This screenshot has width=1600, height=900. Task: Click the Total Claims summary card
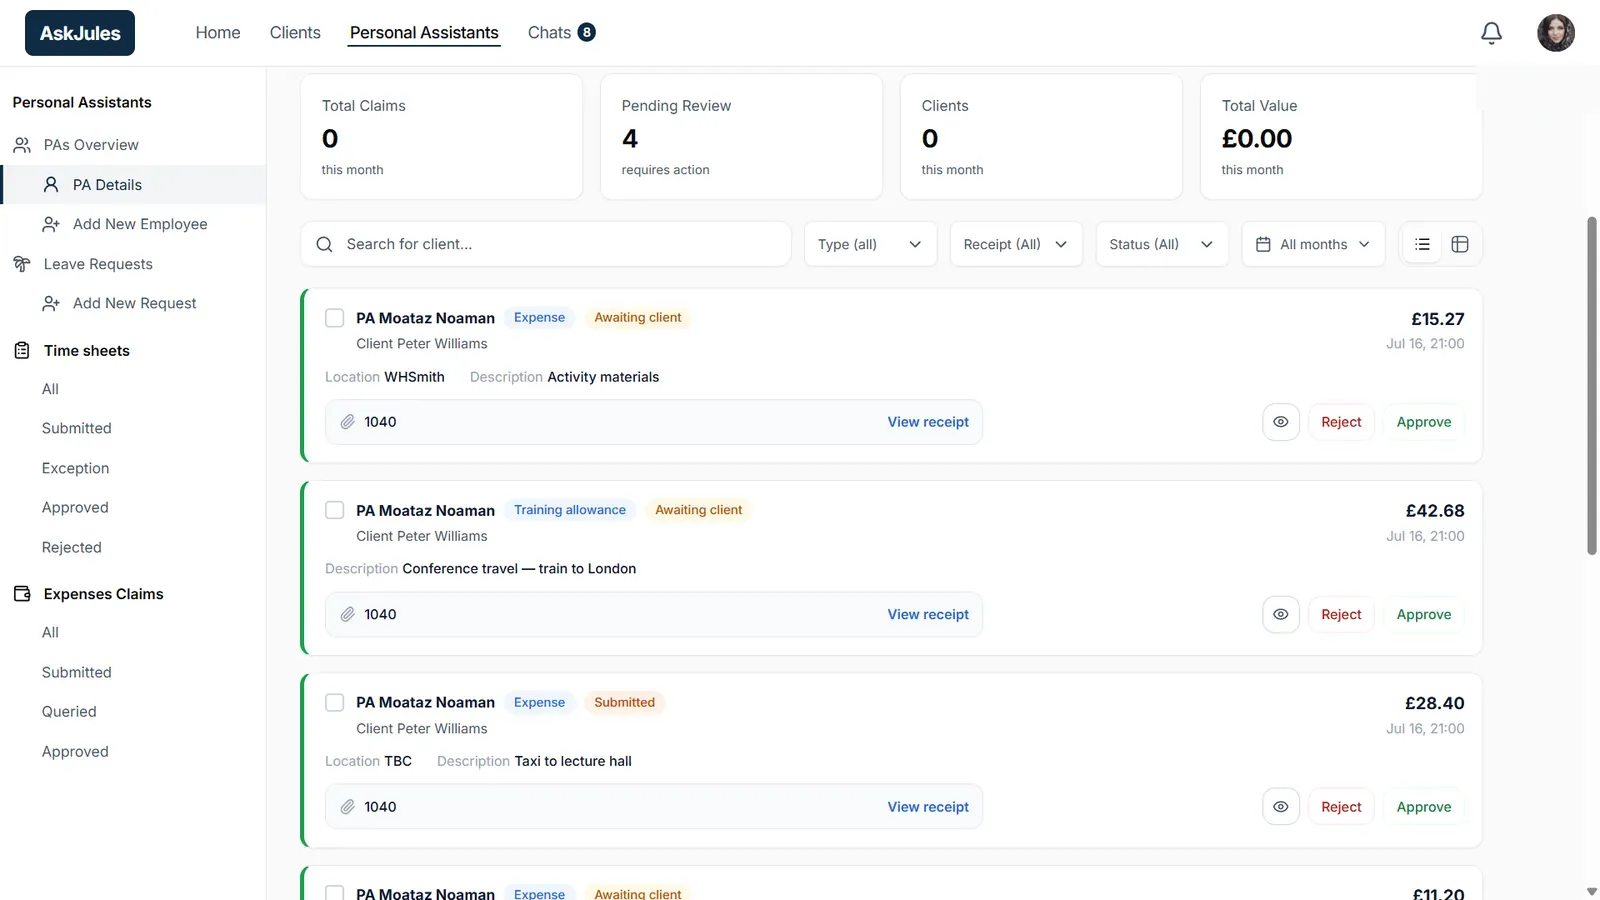coord(441,137)
